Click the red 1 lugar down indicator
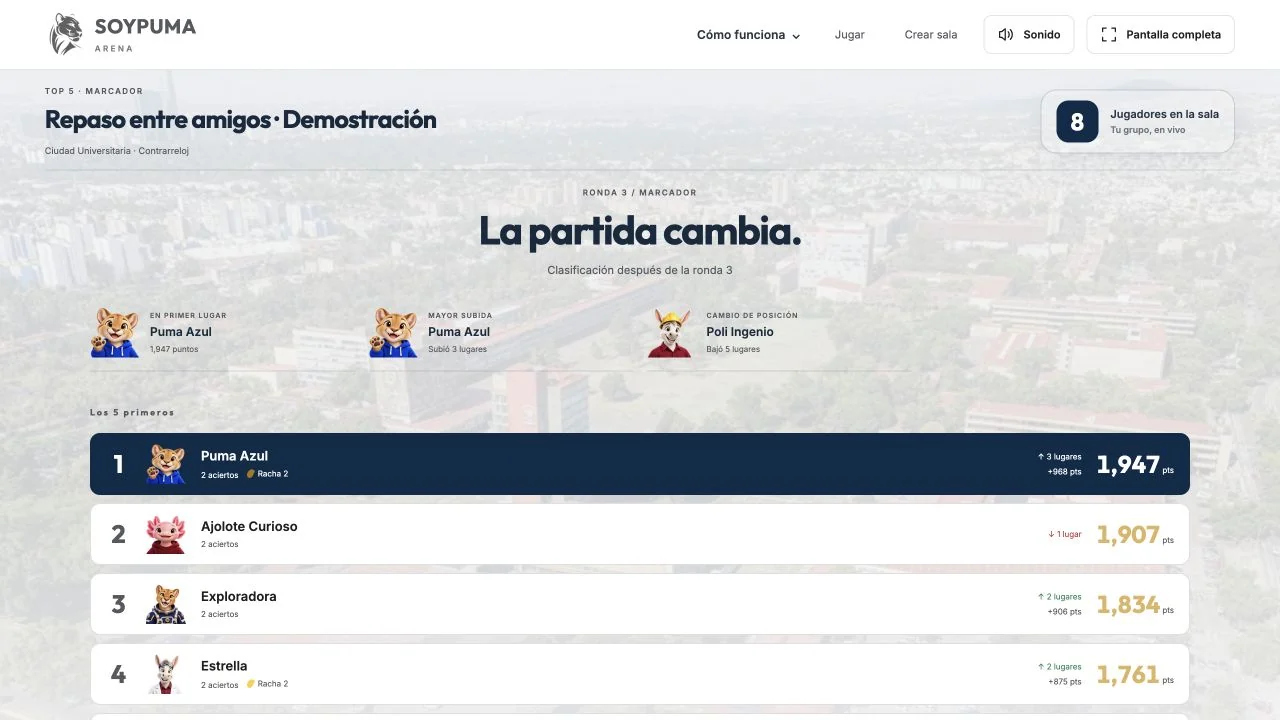This screenshot has height=720, width=1280. 1065,534
